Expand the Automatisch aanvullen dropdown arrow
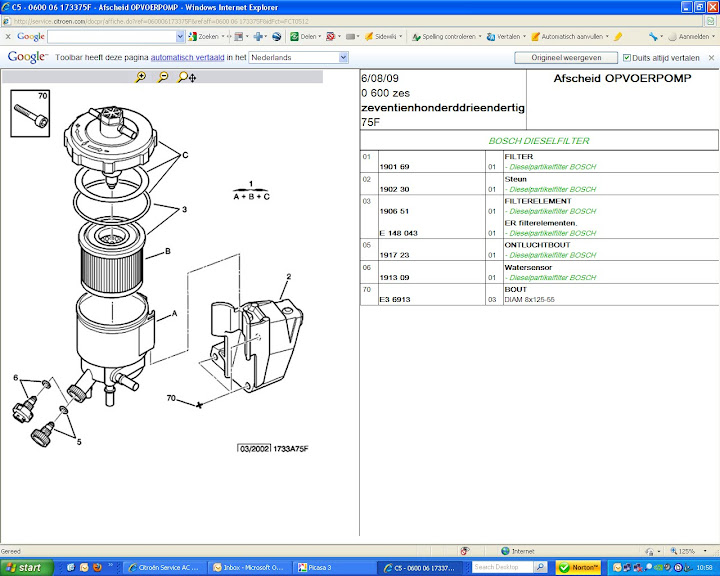Viewport: 720px width, 576px height. (607, 36)
